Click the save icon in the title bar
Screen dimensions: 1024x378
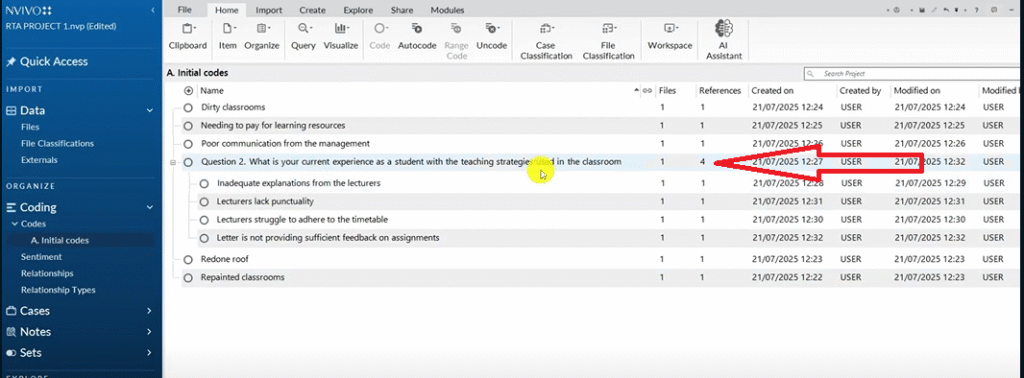coord(922,10)
